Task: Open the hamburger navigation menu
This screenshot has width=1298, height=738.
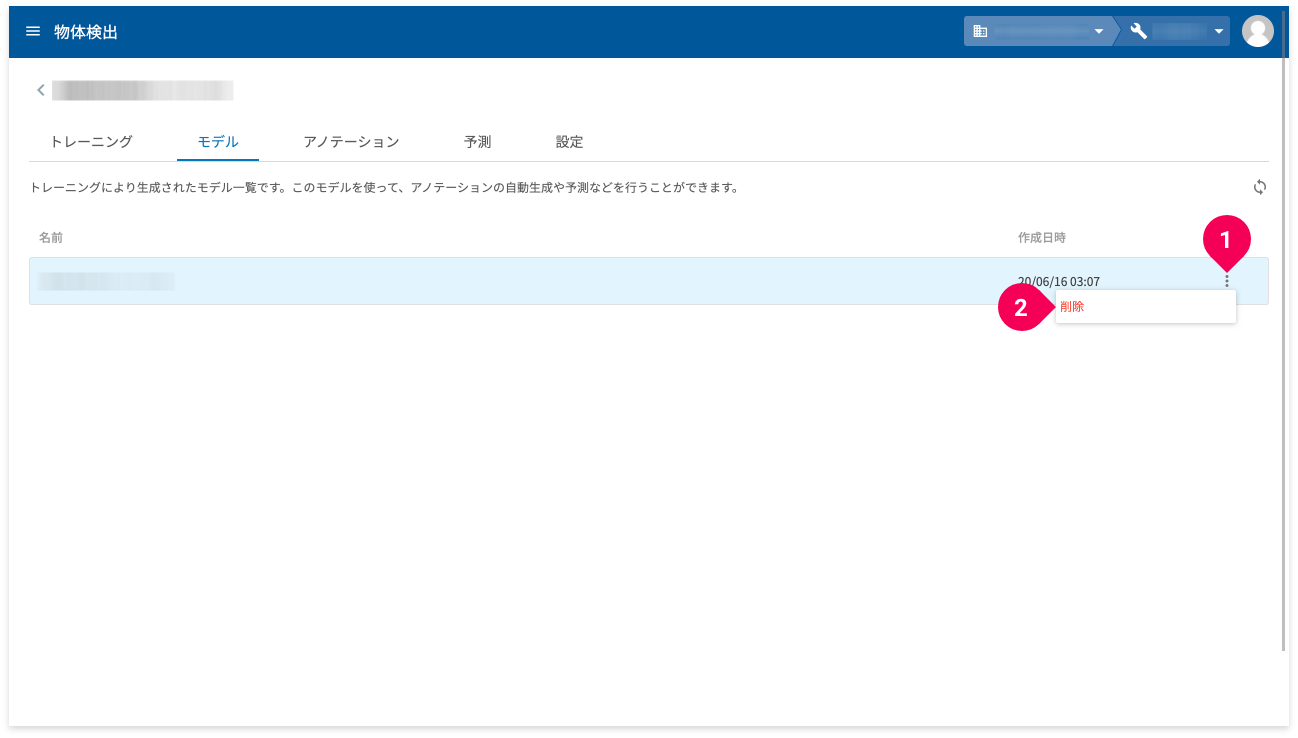Action: [x=33, y=32]
